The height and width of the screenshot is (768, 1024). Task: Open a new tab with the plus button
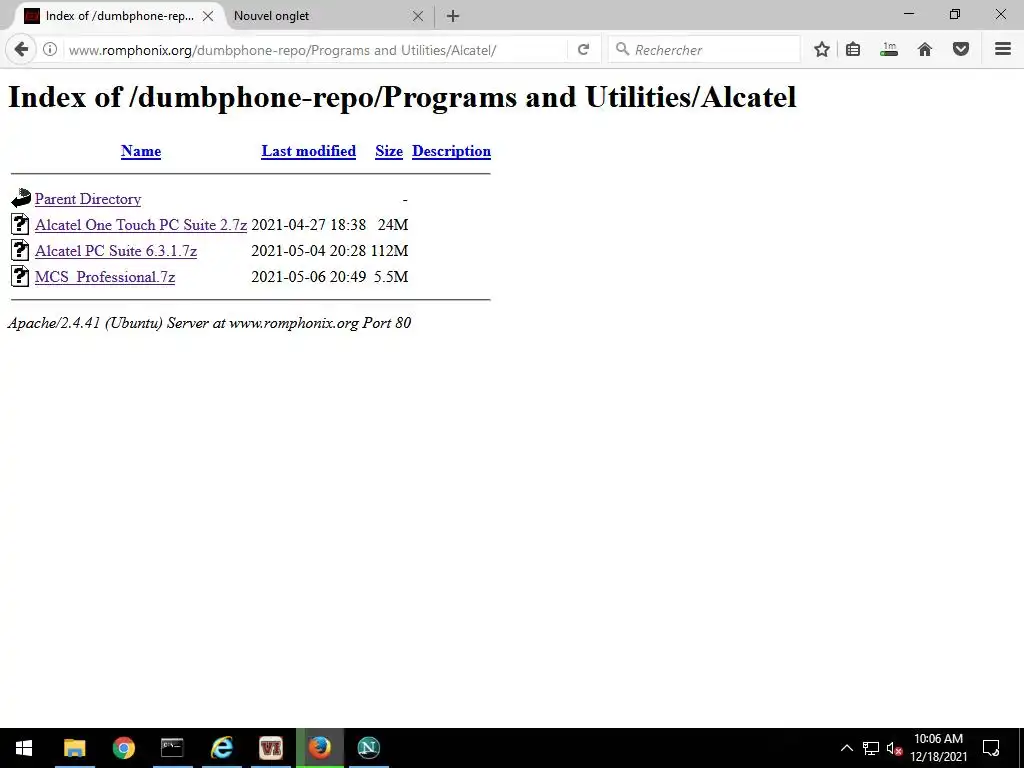(x=453, y=16)
